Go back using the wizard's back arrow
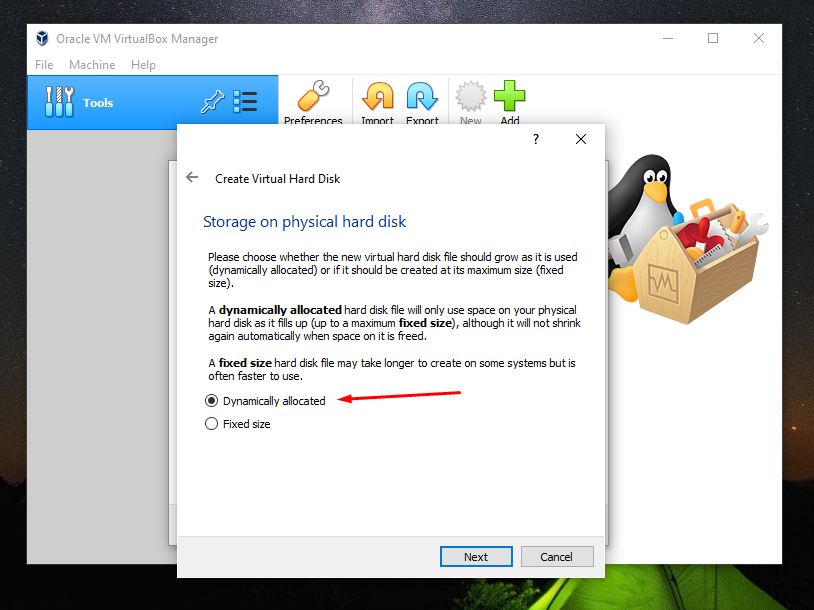 pos(192,178)
